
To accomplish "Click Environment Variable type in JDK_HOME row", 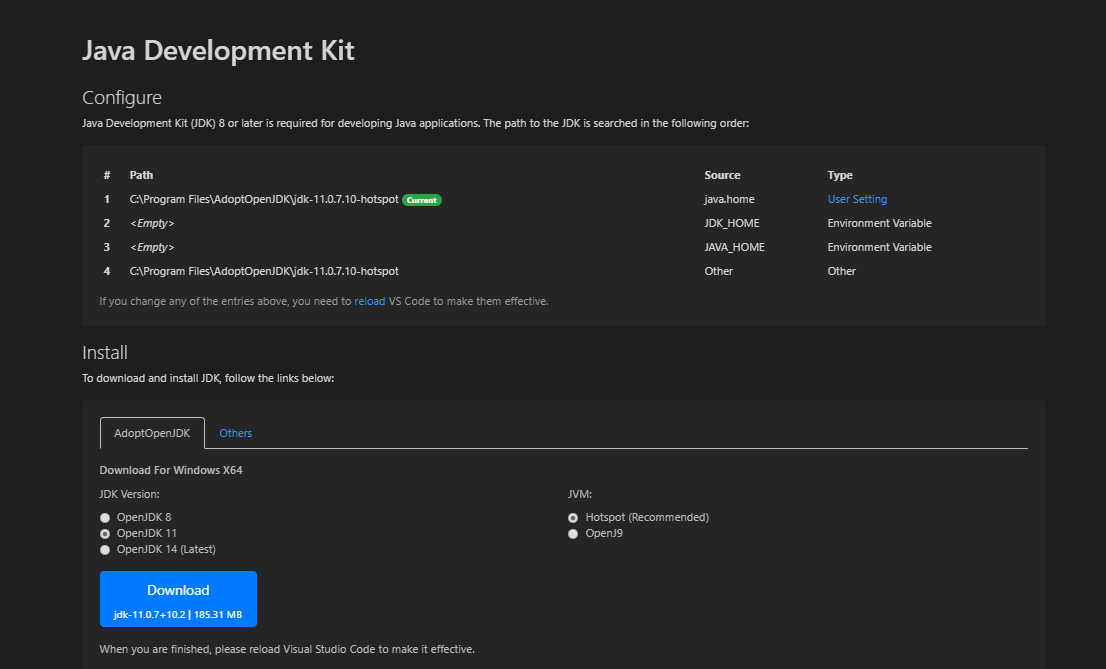I will 880,224.
